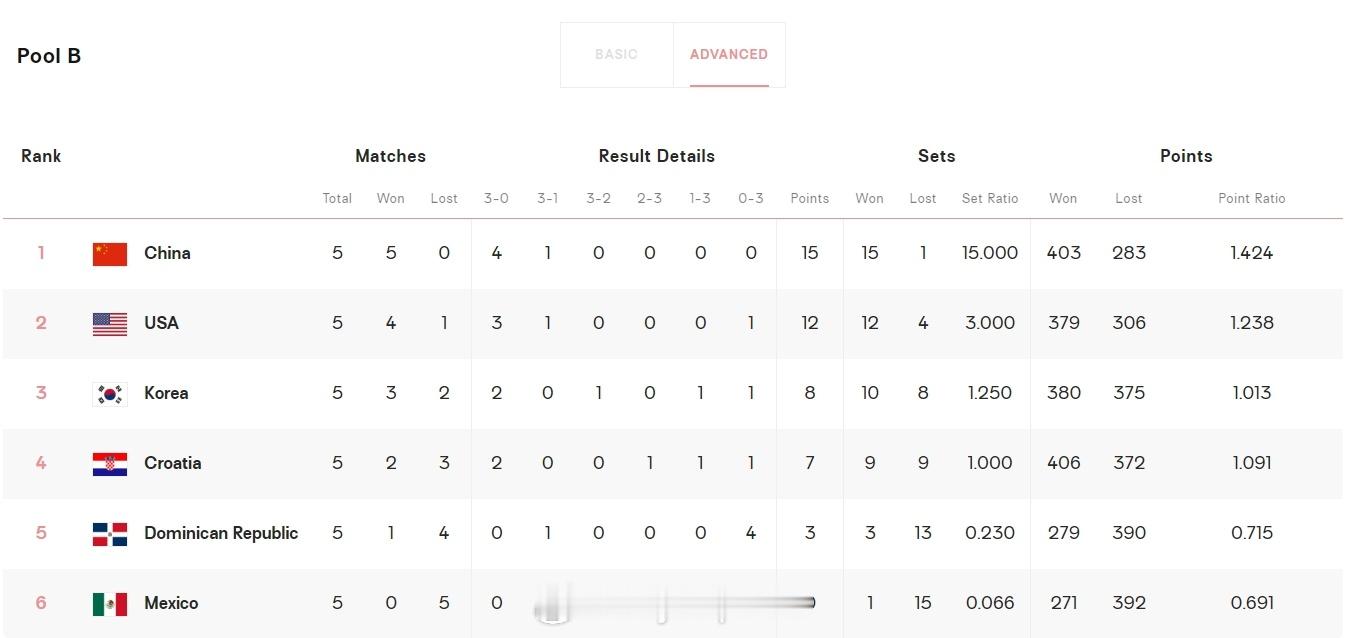Open the China team link
Screen dimensions: 1348x638
coord(167,253)
